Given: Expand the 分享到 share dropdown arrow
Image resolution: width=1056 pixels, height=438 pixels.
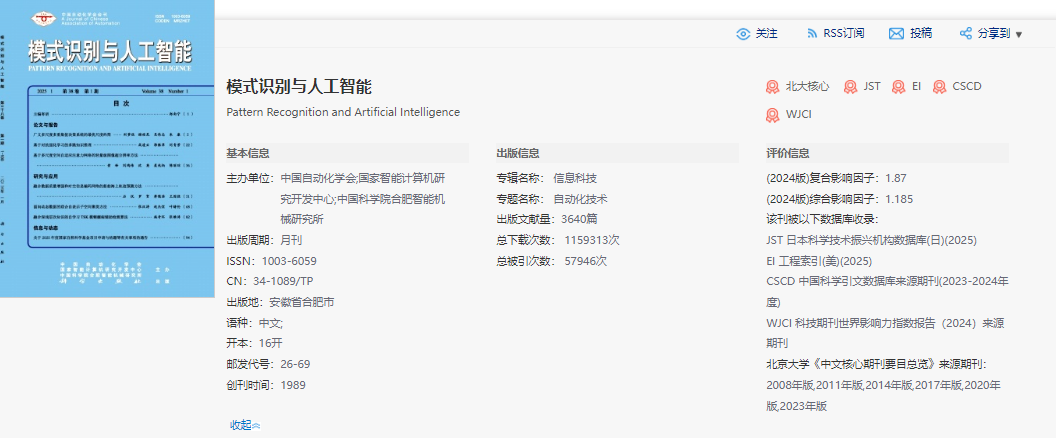Looking at the screenshot, I should tap(1018, 34).
